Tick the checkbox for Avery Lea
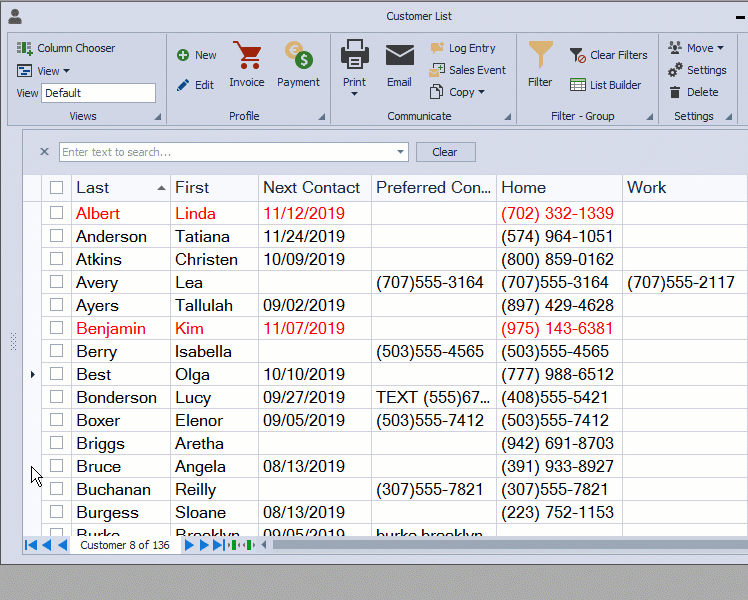Viewport: 748px width, 600px height. click(x=56, y=282)
